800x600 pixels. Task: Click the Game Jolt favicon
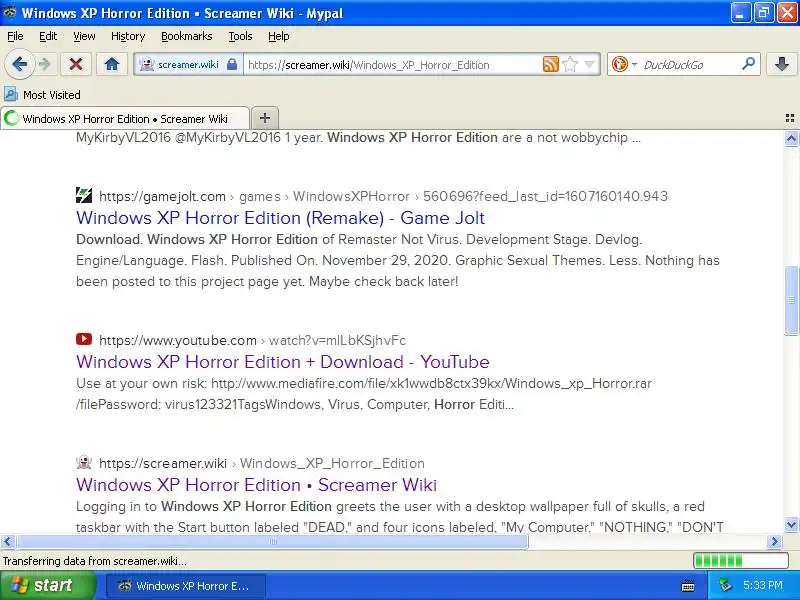point(84,195)
